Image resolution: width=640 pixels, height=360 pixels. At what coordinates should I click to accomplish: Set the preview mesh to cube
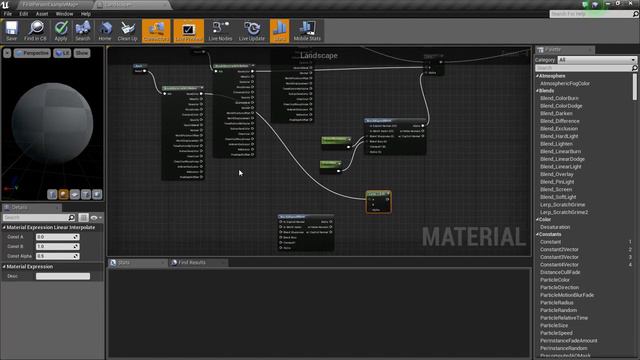pos(86,194)
